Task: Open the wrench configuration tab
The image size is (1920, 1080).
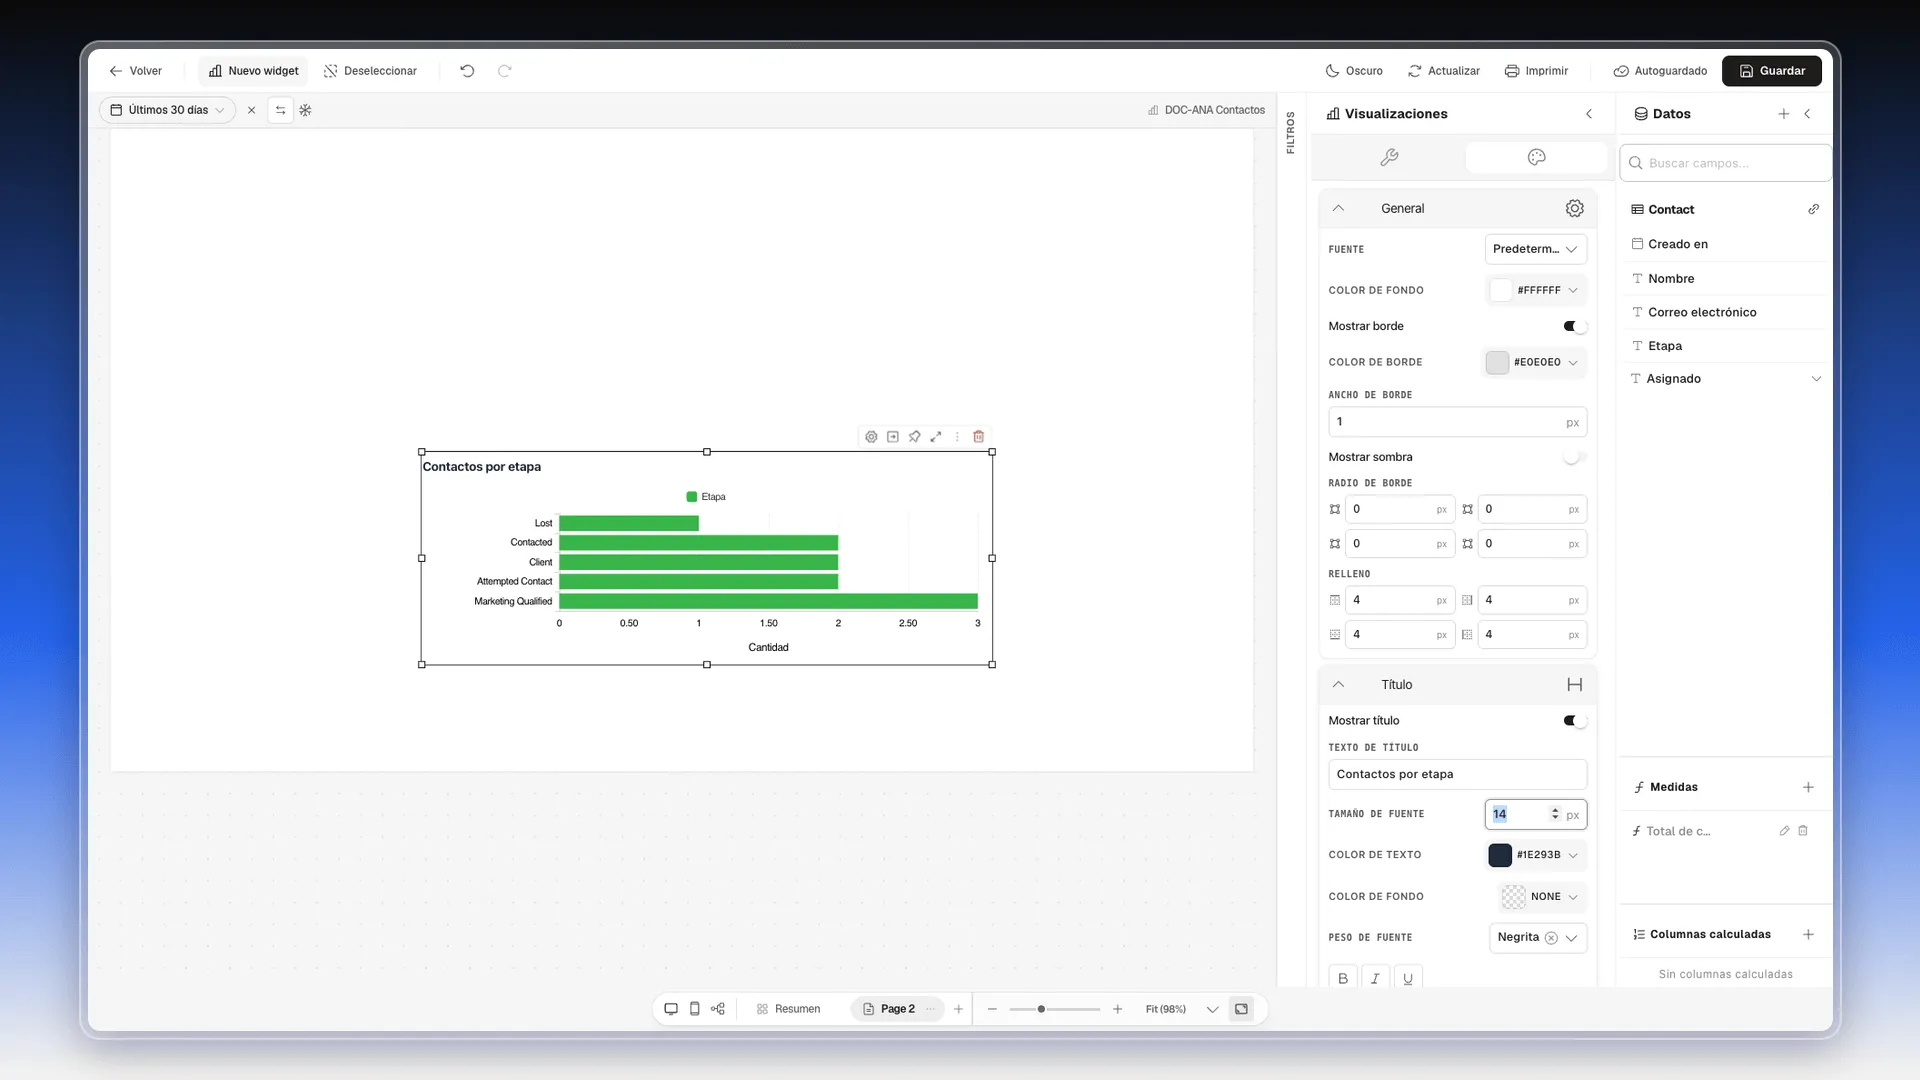Action: (x=1389, y=157)
